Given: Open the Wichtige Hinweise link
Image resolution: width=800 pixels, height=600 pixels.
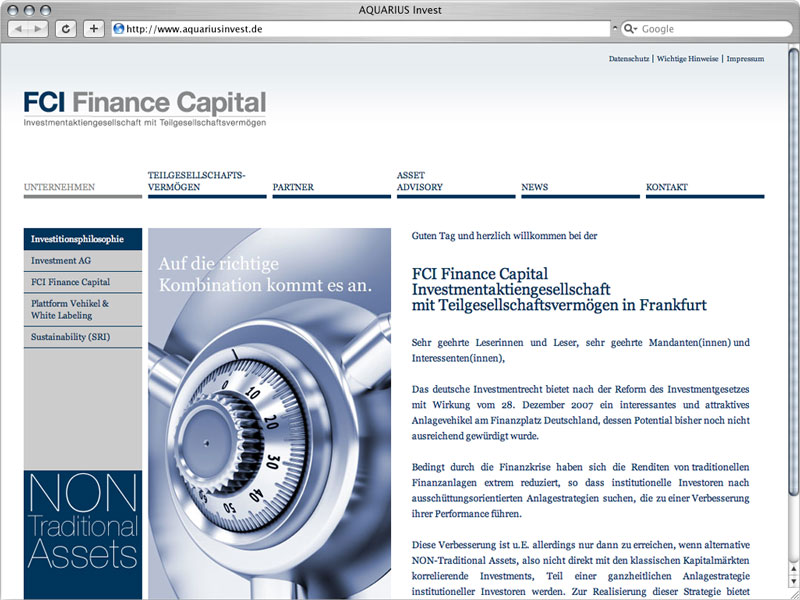Looking at the screenshot, I should coord(687,59).
